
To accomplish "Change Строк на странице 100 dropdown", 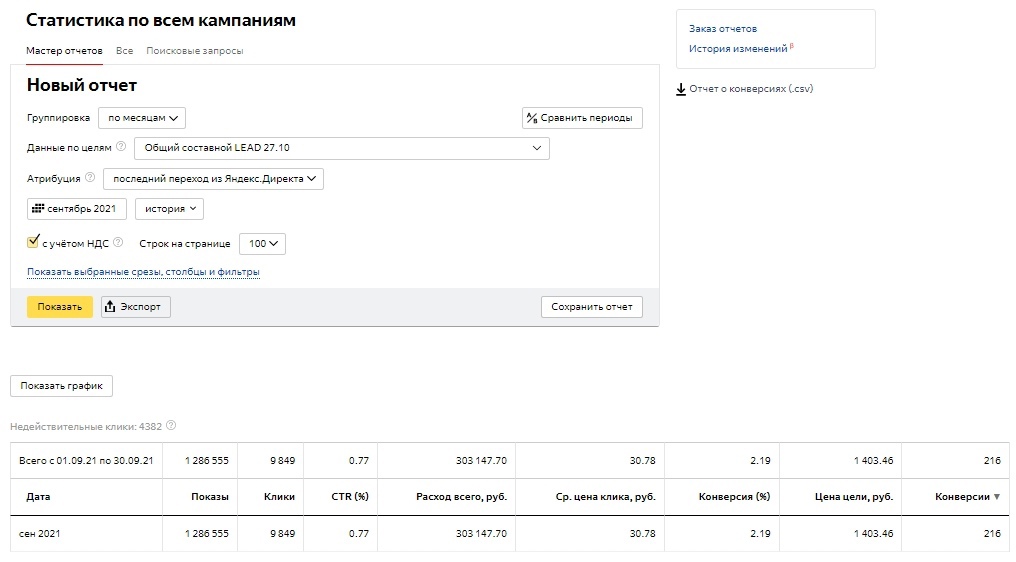I will (262, 243).
